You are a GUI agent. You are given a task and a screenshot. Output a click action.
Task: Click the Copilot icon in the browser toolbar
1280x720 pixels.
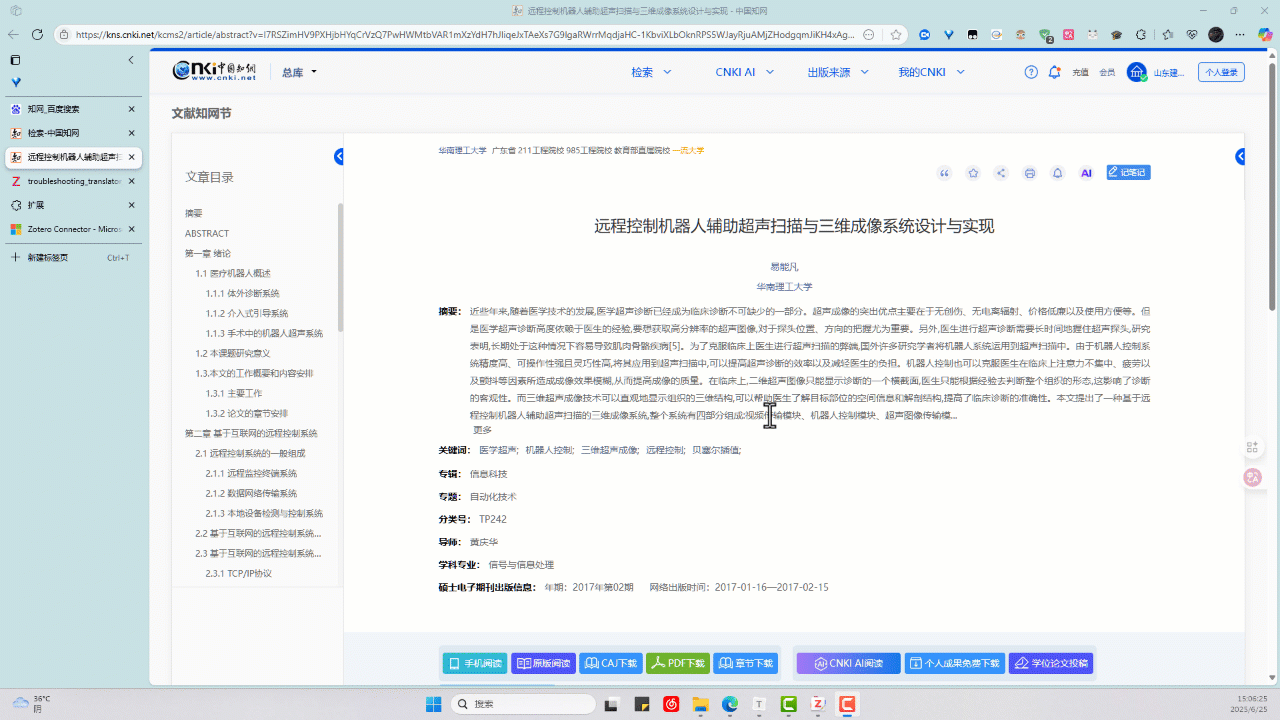point(1266,33)
